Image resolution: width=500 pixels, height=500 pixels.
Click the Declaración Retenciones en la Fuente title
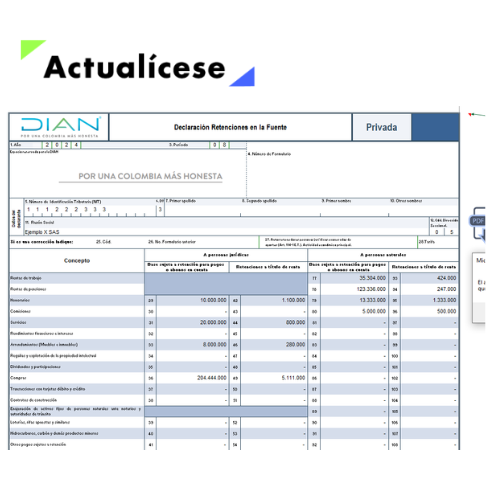pos(230,127)
